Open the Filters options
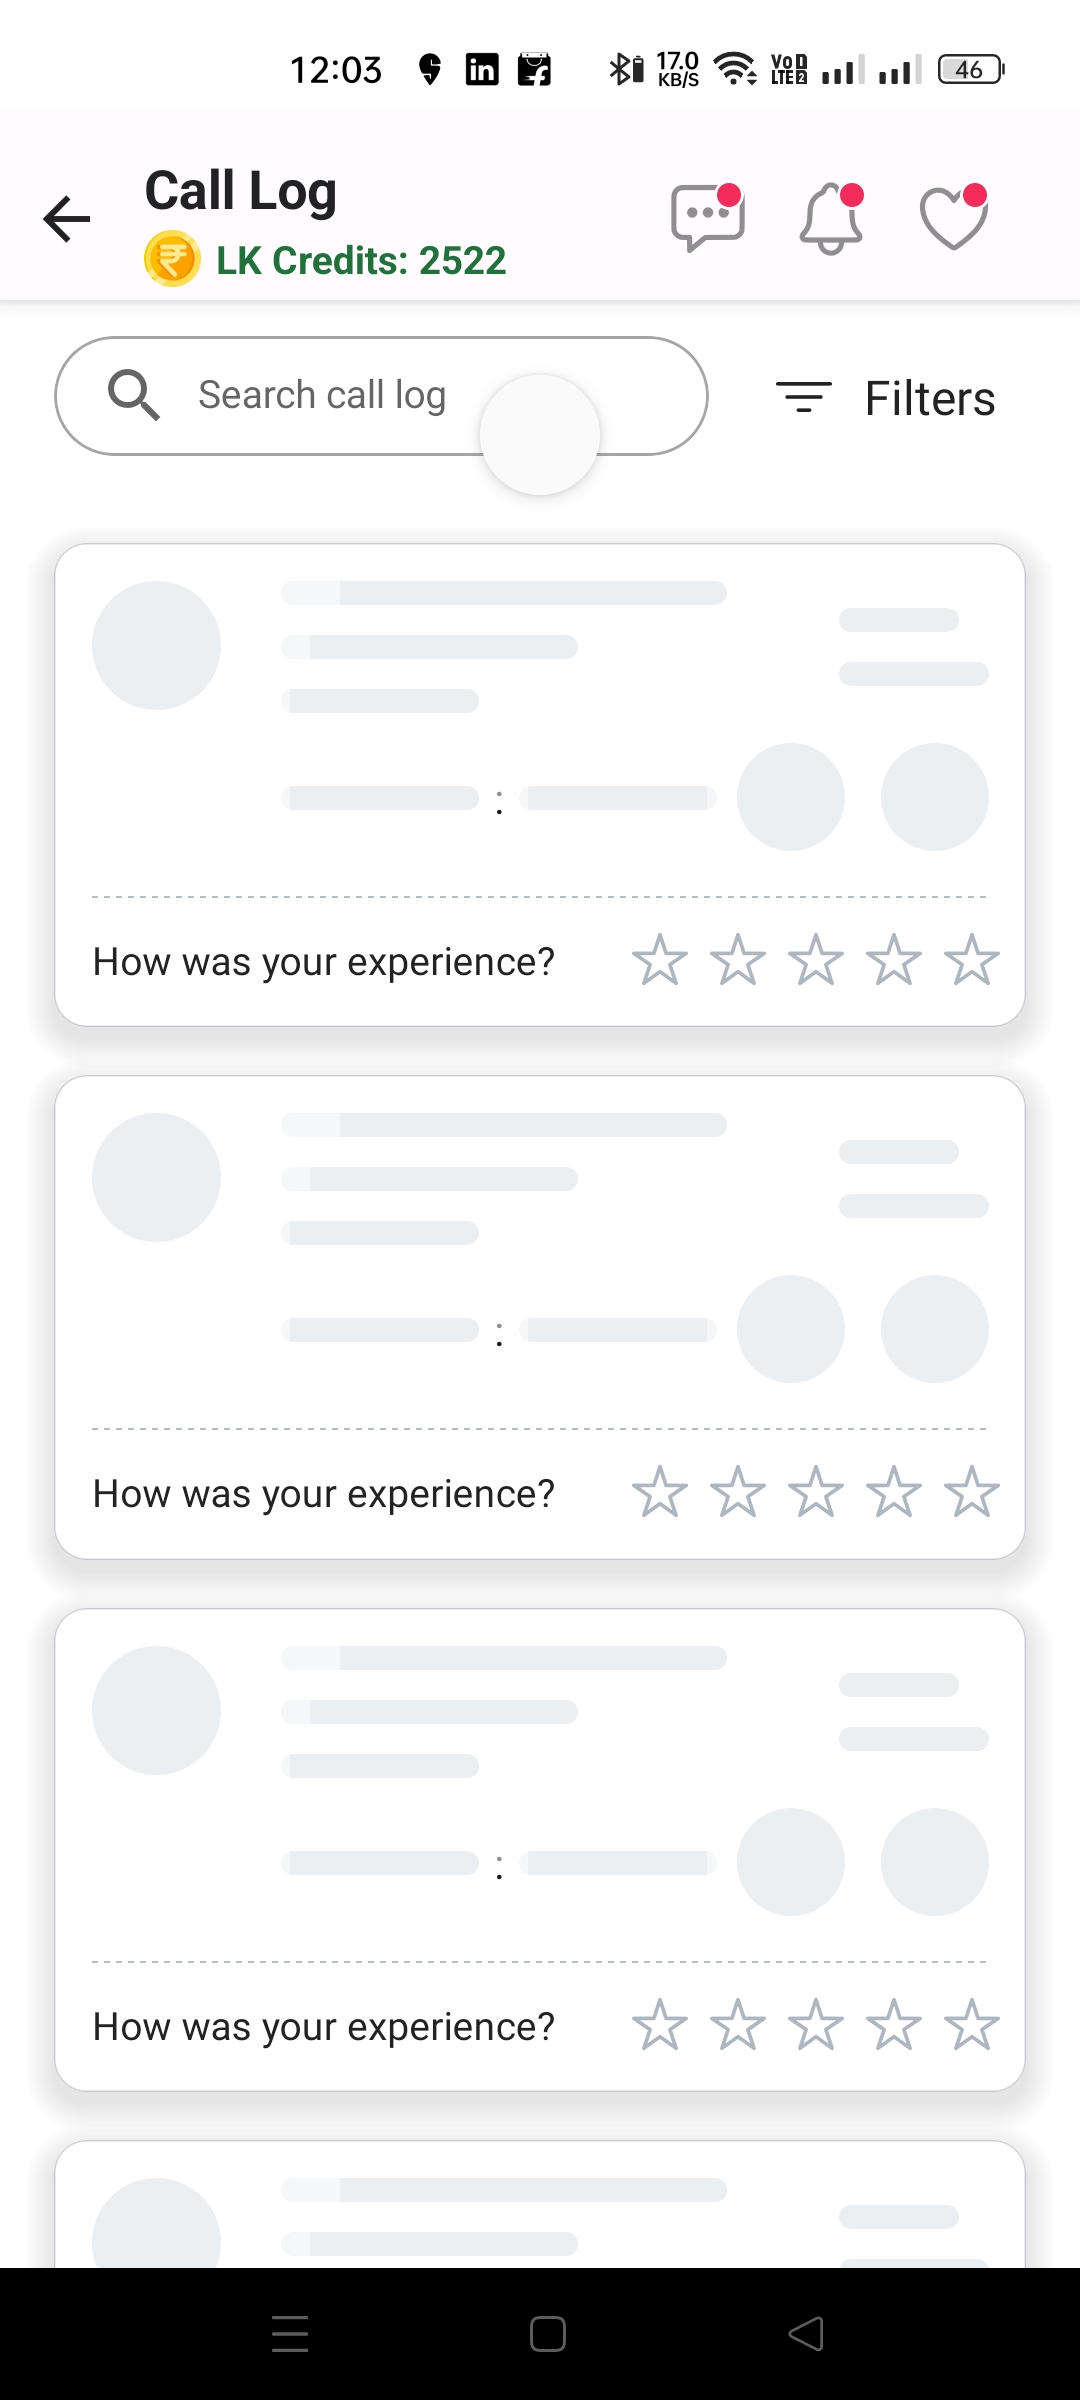The image size is (1080, 2400). [x=929, y=398]
